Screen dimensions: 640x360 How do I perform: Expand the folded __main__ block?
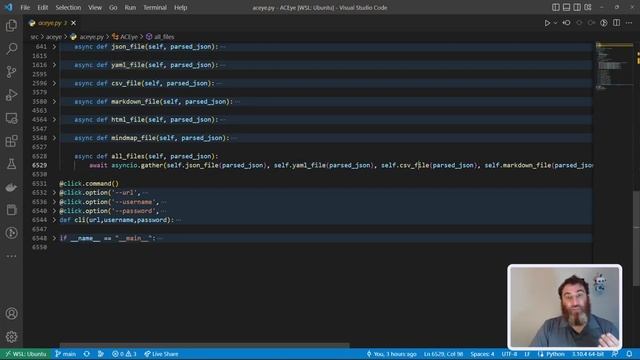coord(54,238)
